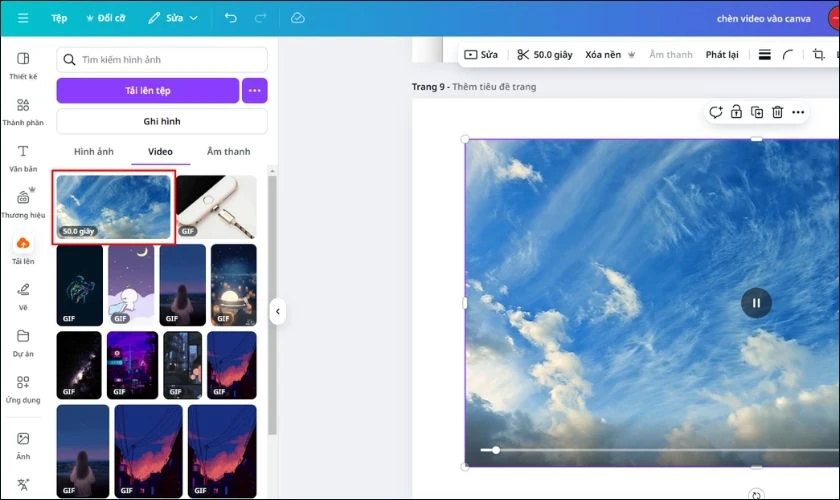This screenshot has height=500, width=840.
Task: Open the Thành phần elements panel
Action: tap(23, 112)
